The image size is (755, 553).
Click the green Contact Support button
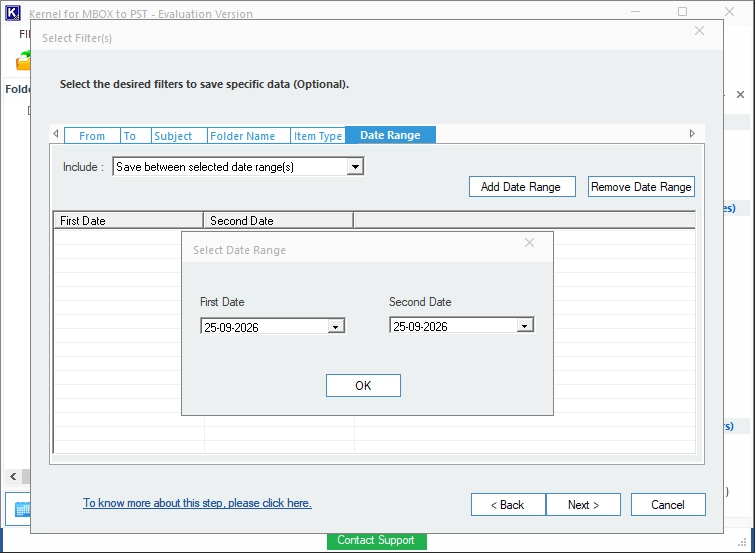click(377, 540)
